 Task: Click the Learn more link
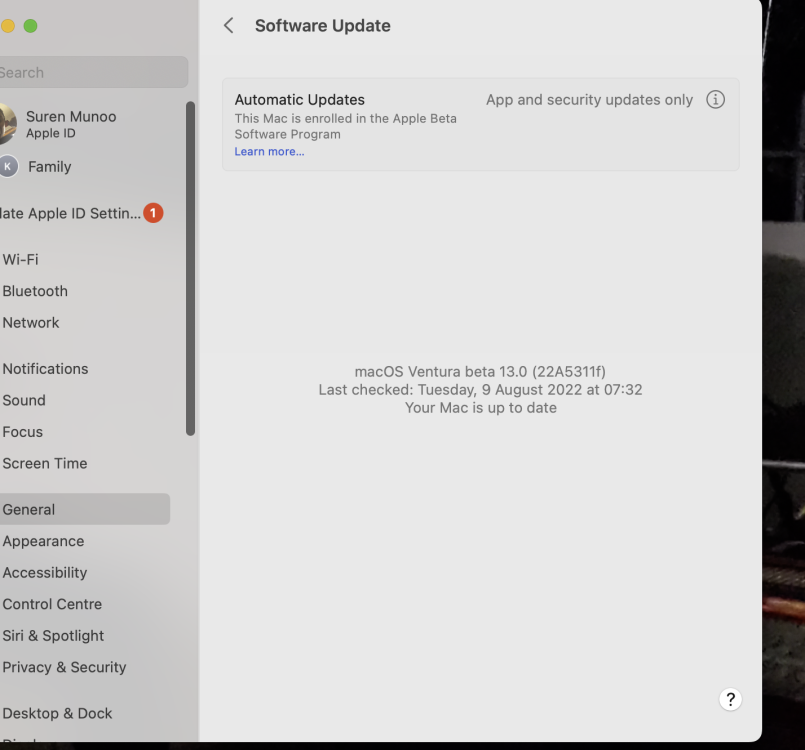pos(269,151)
